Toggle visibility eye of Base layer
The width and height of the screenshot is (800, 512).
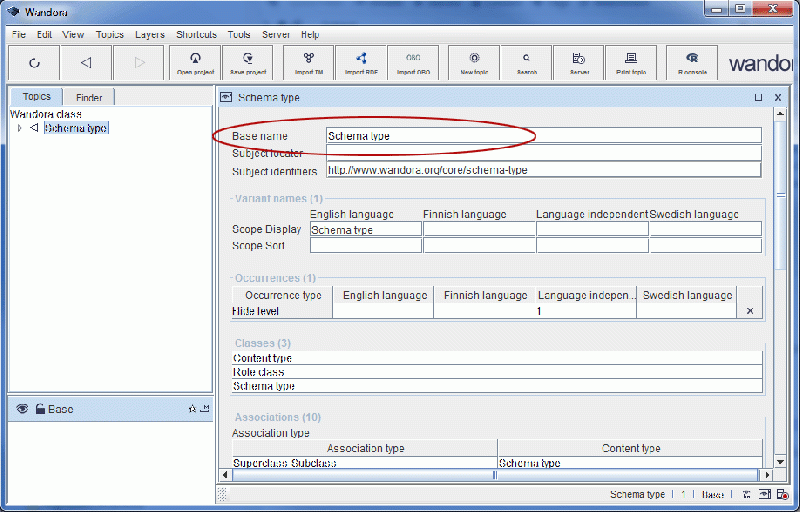coord(20,409)
